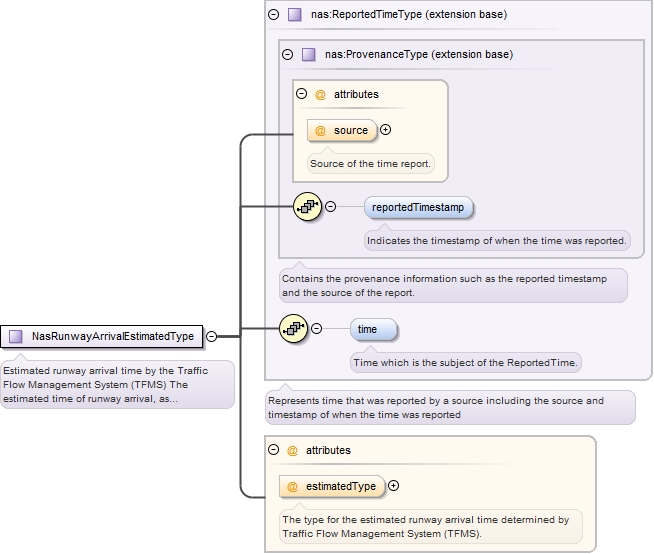Expand the source attribute plus button

click(386, 130)
